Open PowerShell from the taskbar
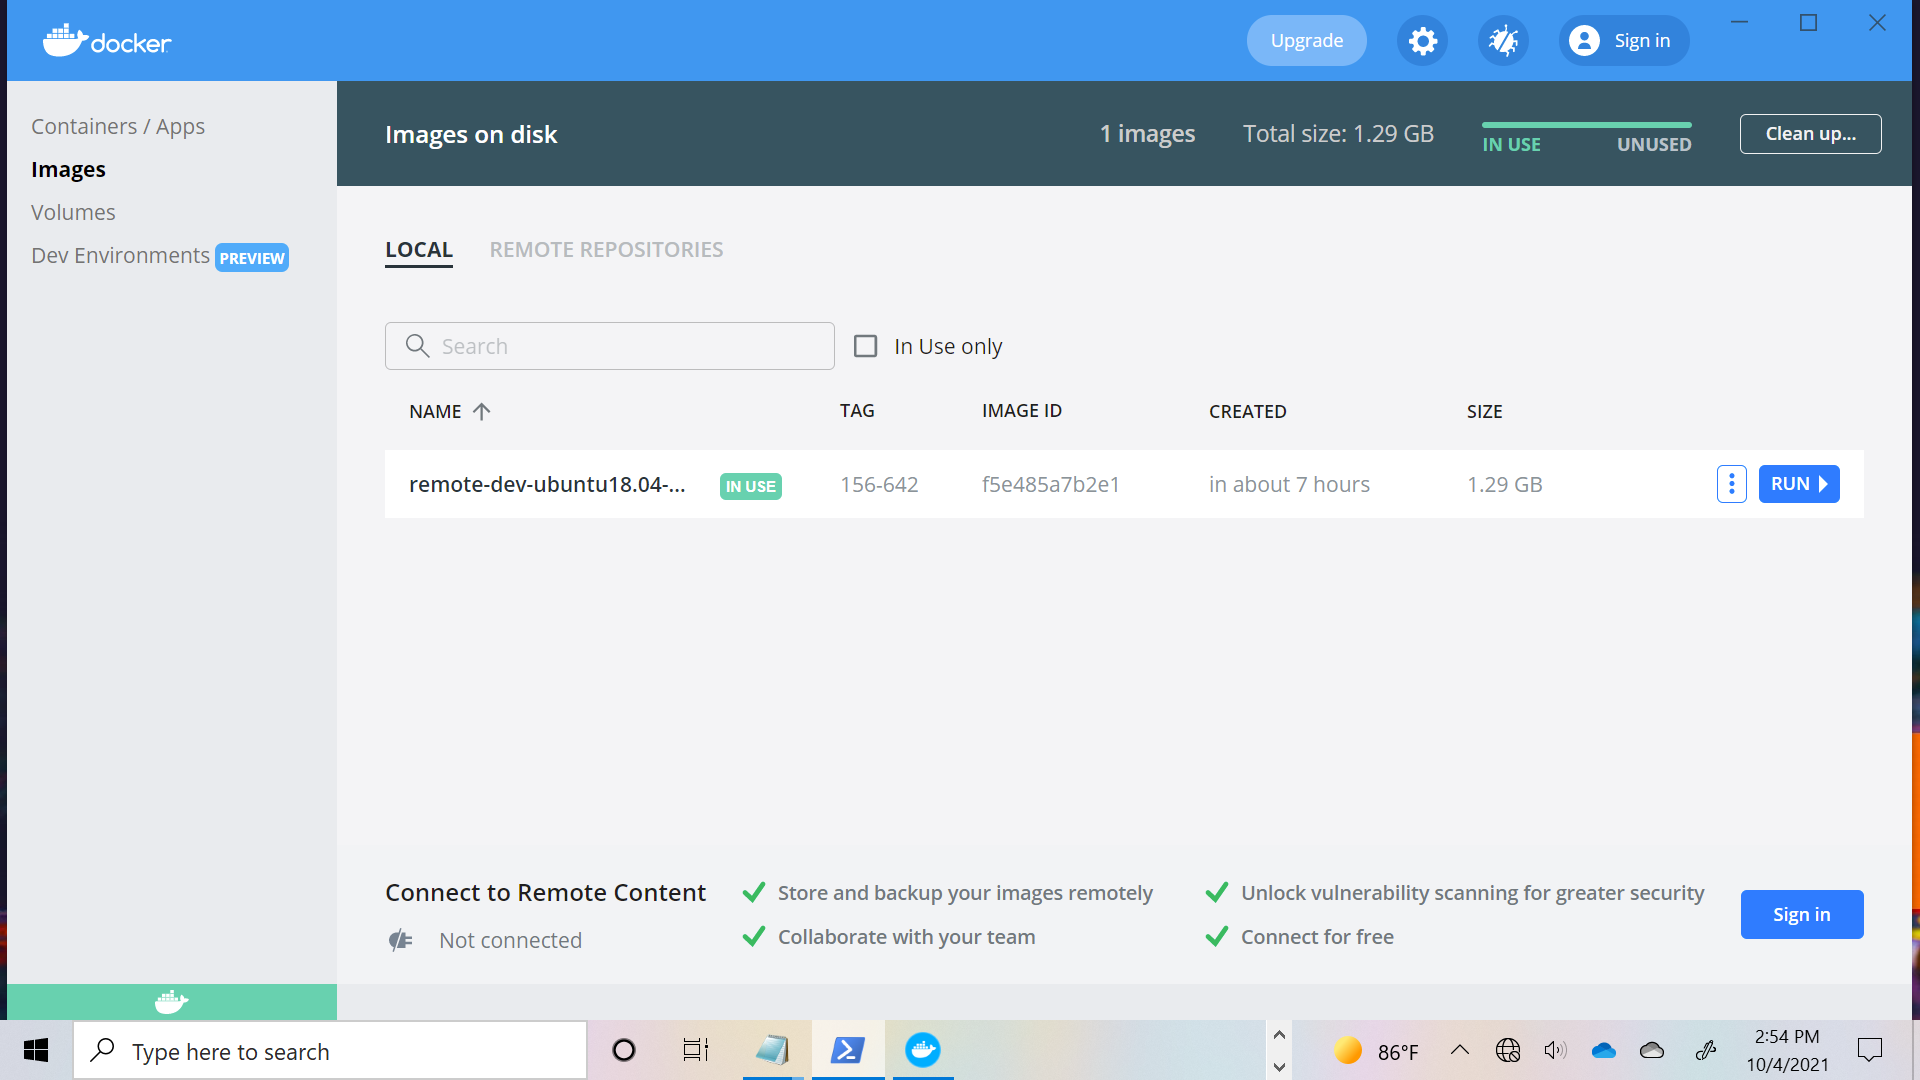Screen dimensions: 1920x1080 (x=847, y=1050)
